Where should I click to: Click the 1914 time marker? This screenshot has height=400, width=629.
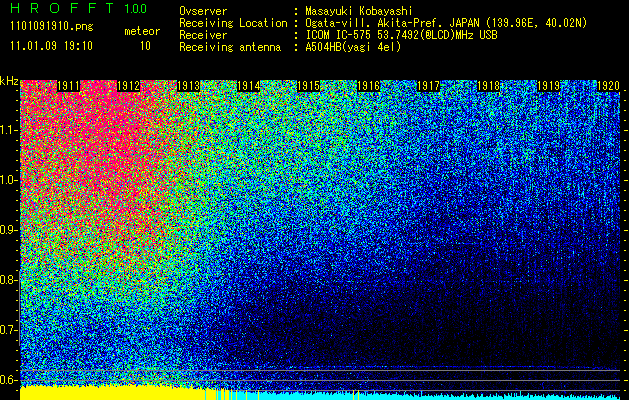coord(248,86)
